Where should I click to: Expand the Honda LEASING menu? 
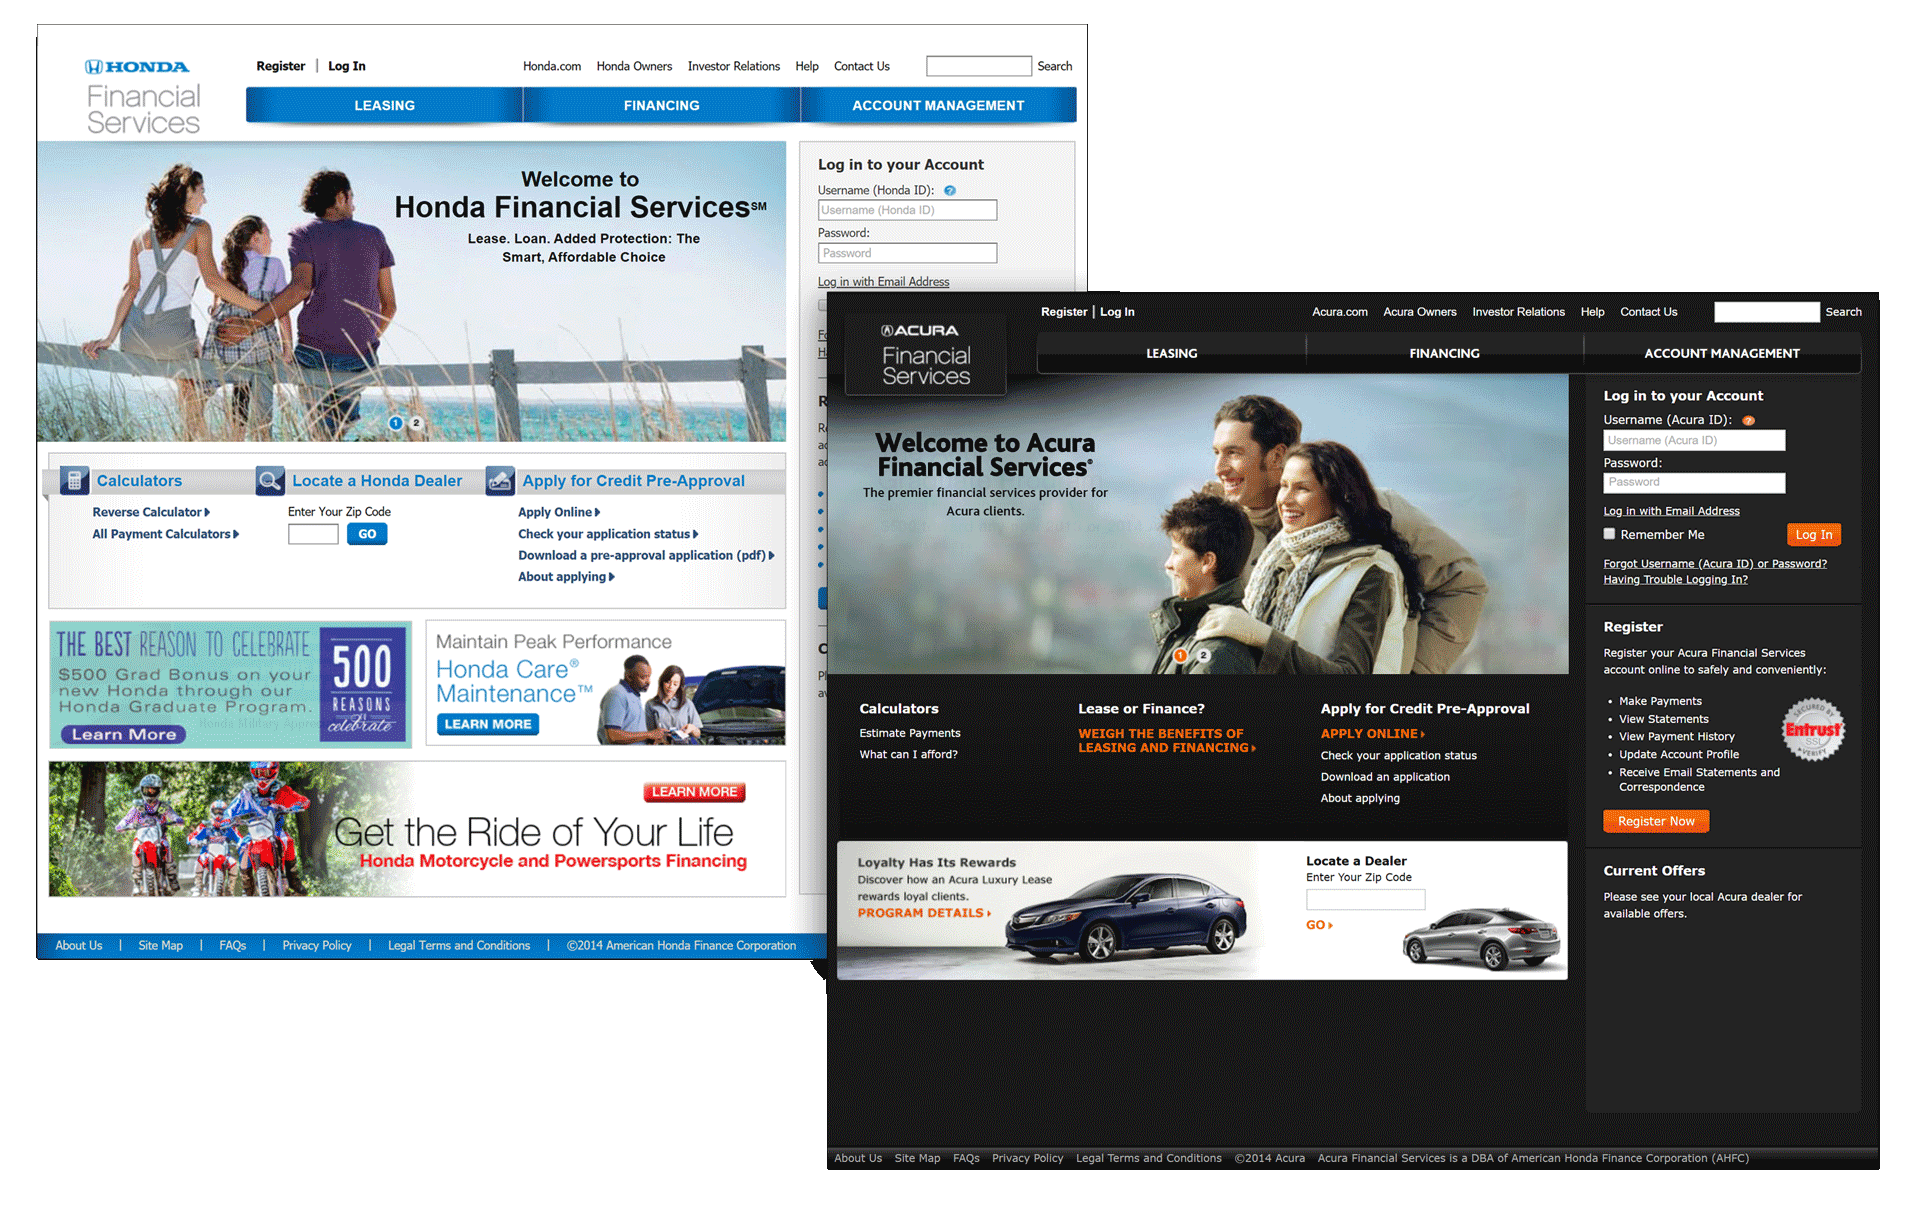pyautogui.click(x=384, y=105)
